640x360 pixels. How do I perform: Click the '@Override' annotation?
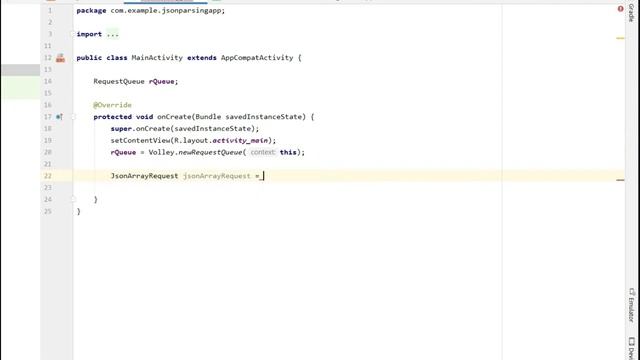[112, 105]
